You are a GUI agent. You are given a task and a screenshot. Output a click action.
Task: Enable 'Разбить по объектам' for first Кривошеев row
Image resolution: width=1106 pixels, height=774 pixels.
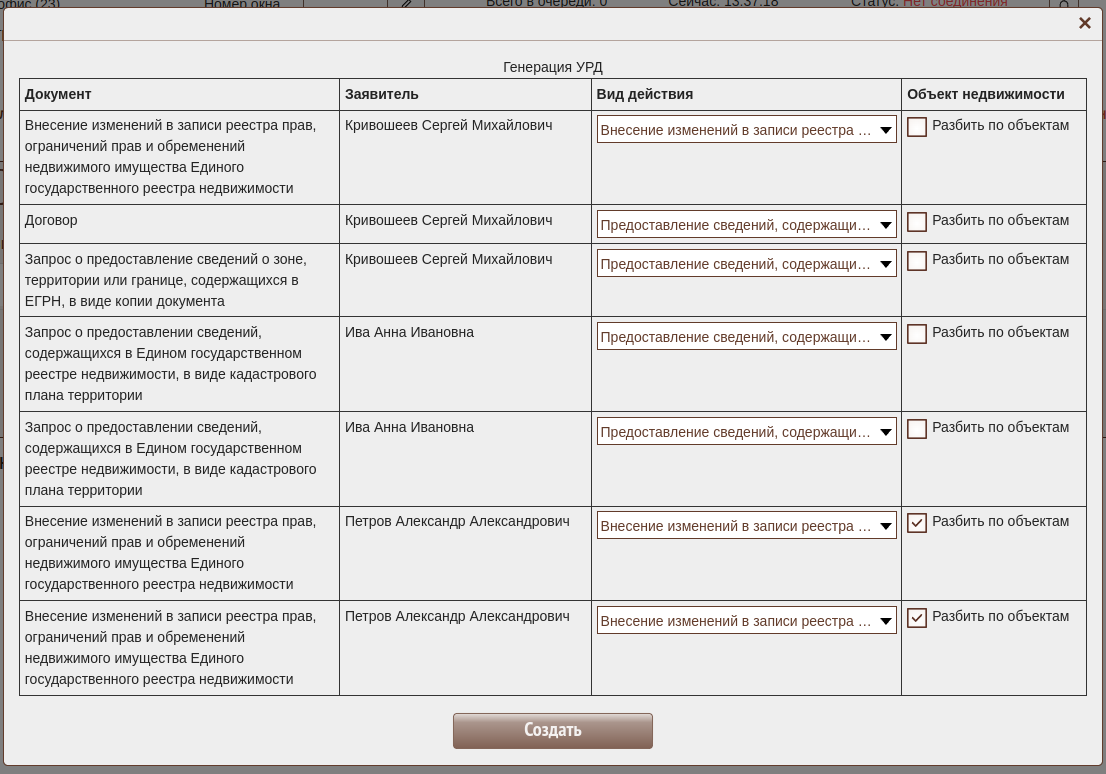tap(917, 127)
